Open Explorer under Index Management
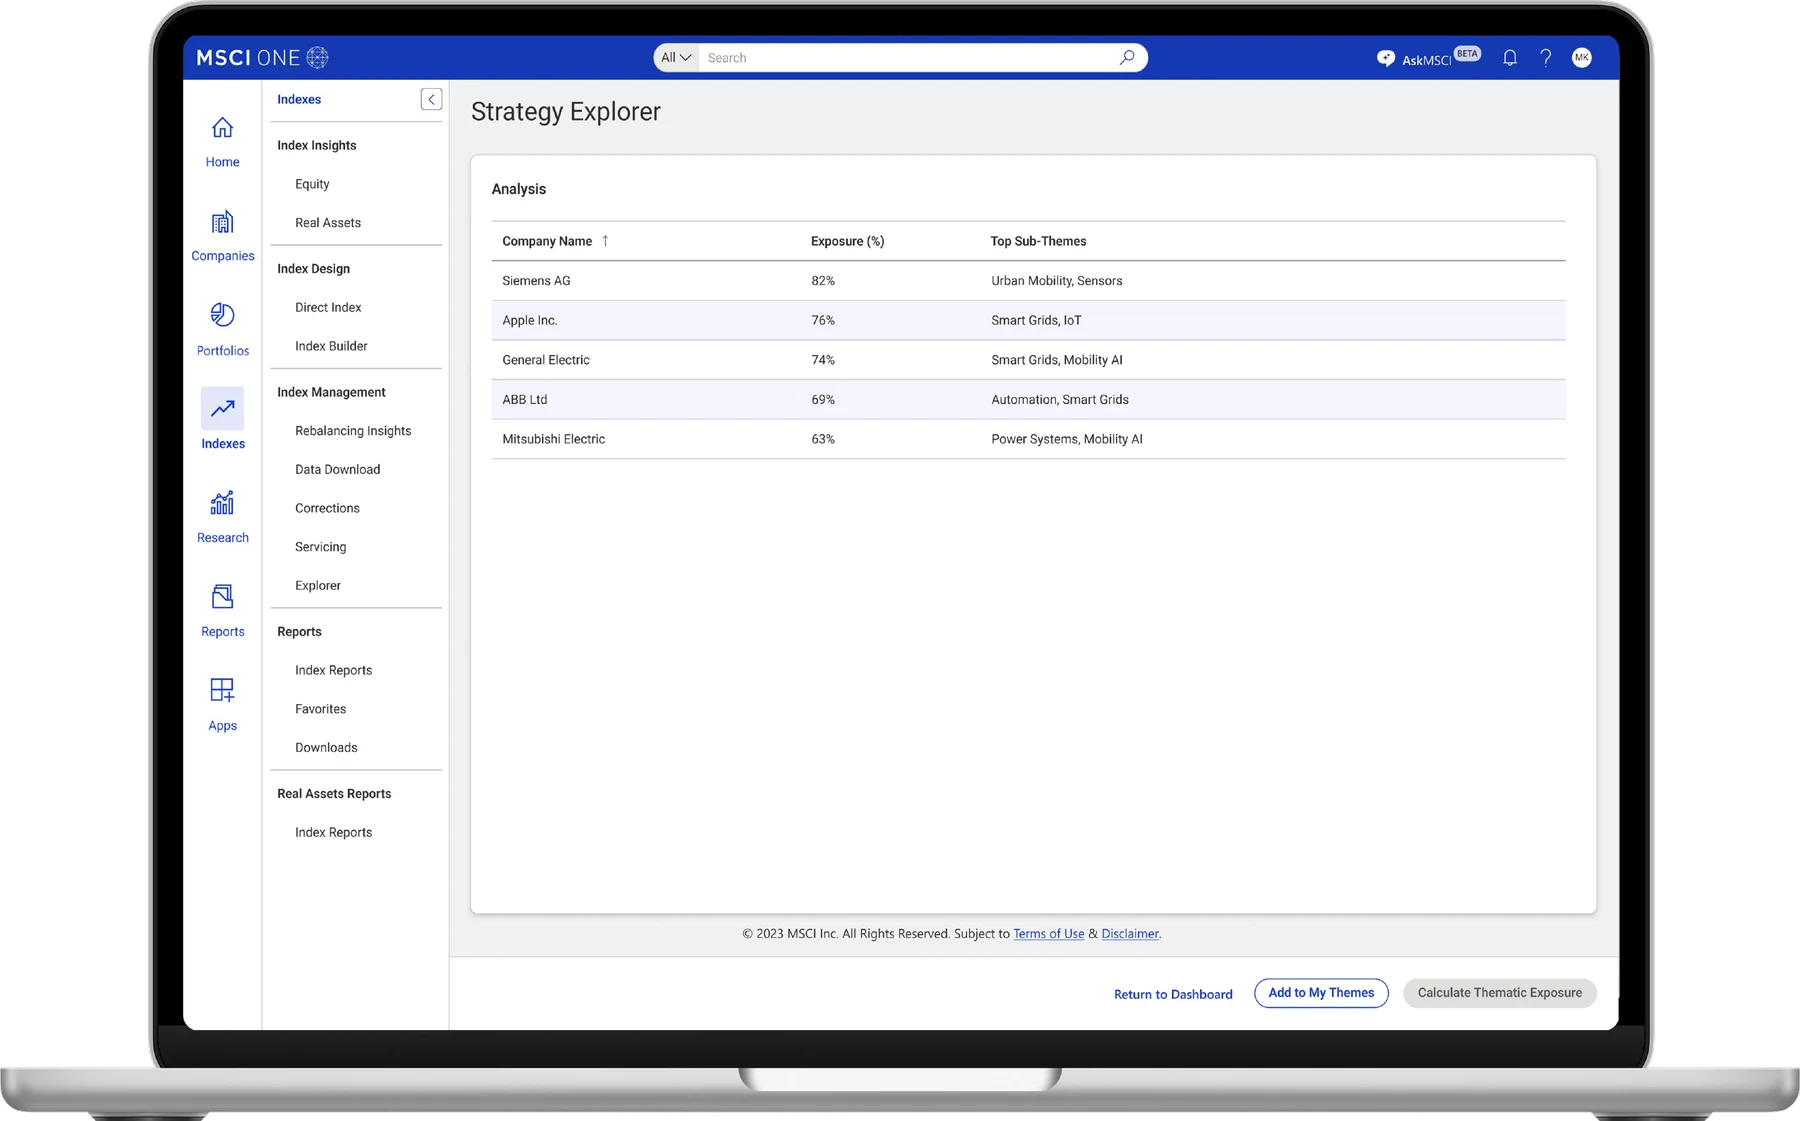Viewport: 1800px width, 1121px height. click(x=318, y=585)
